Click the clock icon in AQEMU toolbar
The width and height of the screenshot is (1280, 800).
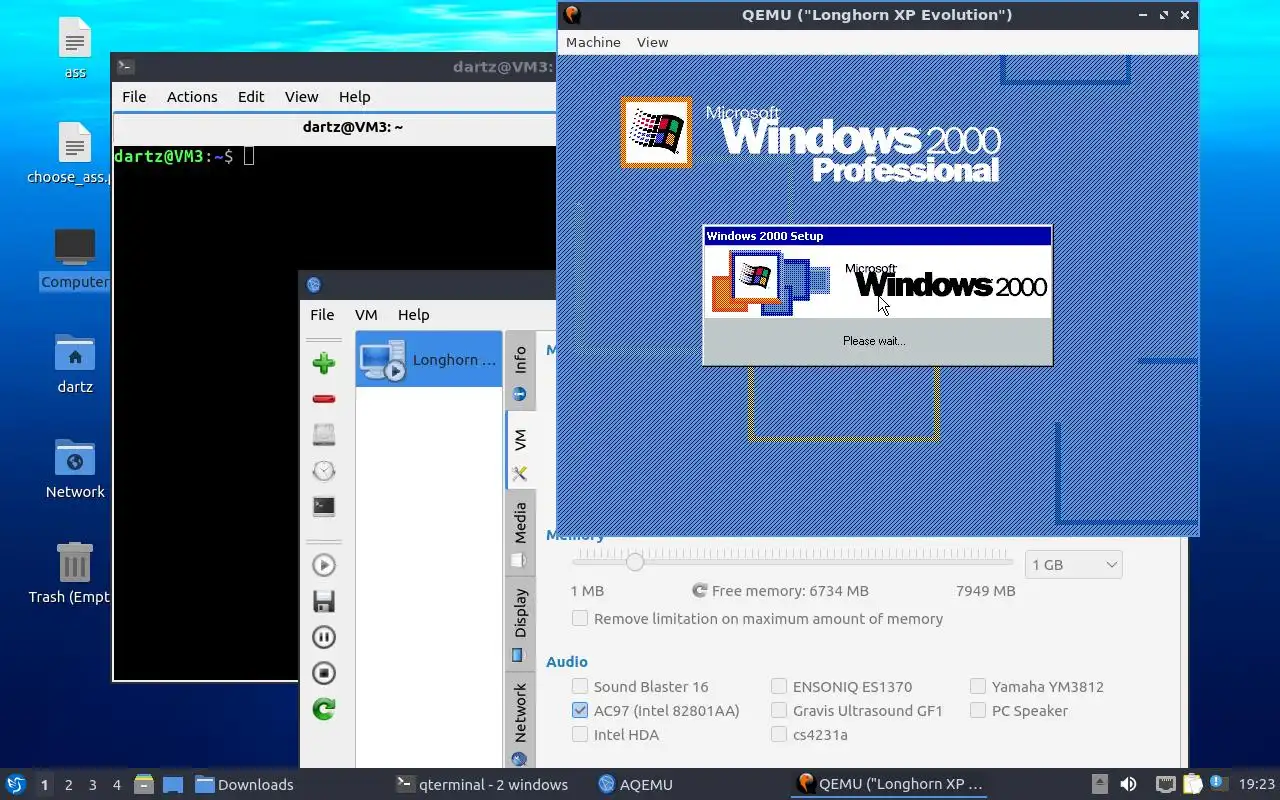pyautogui.click(x=323, y=471)
